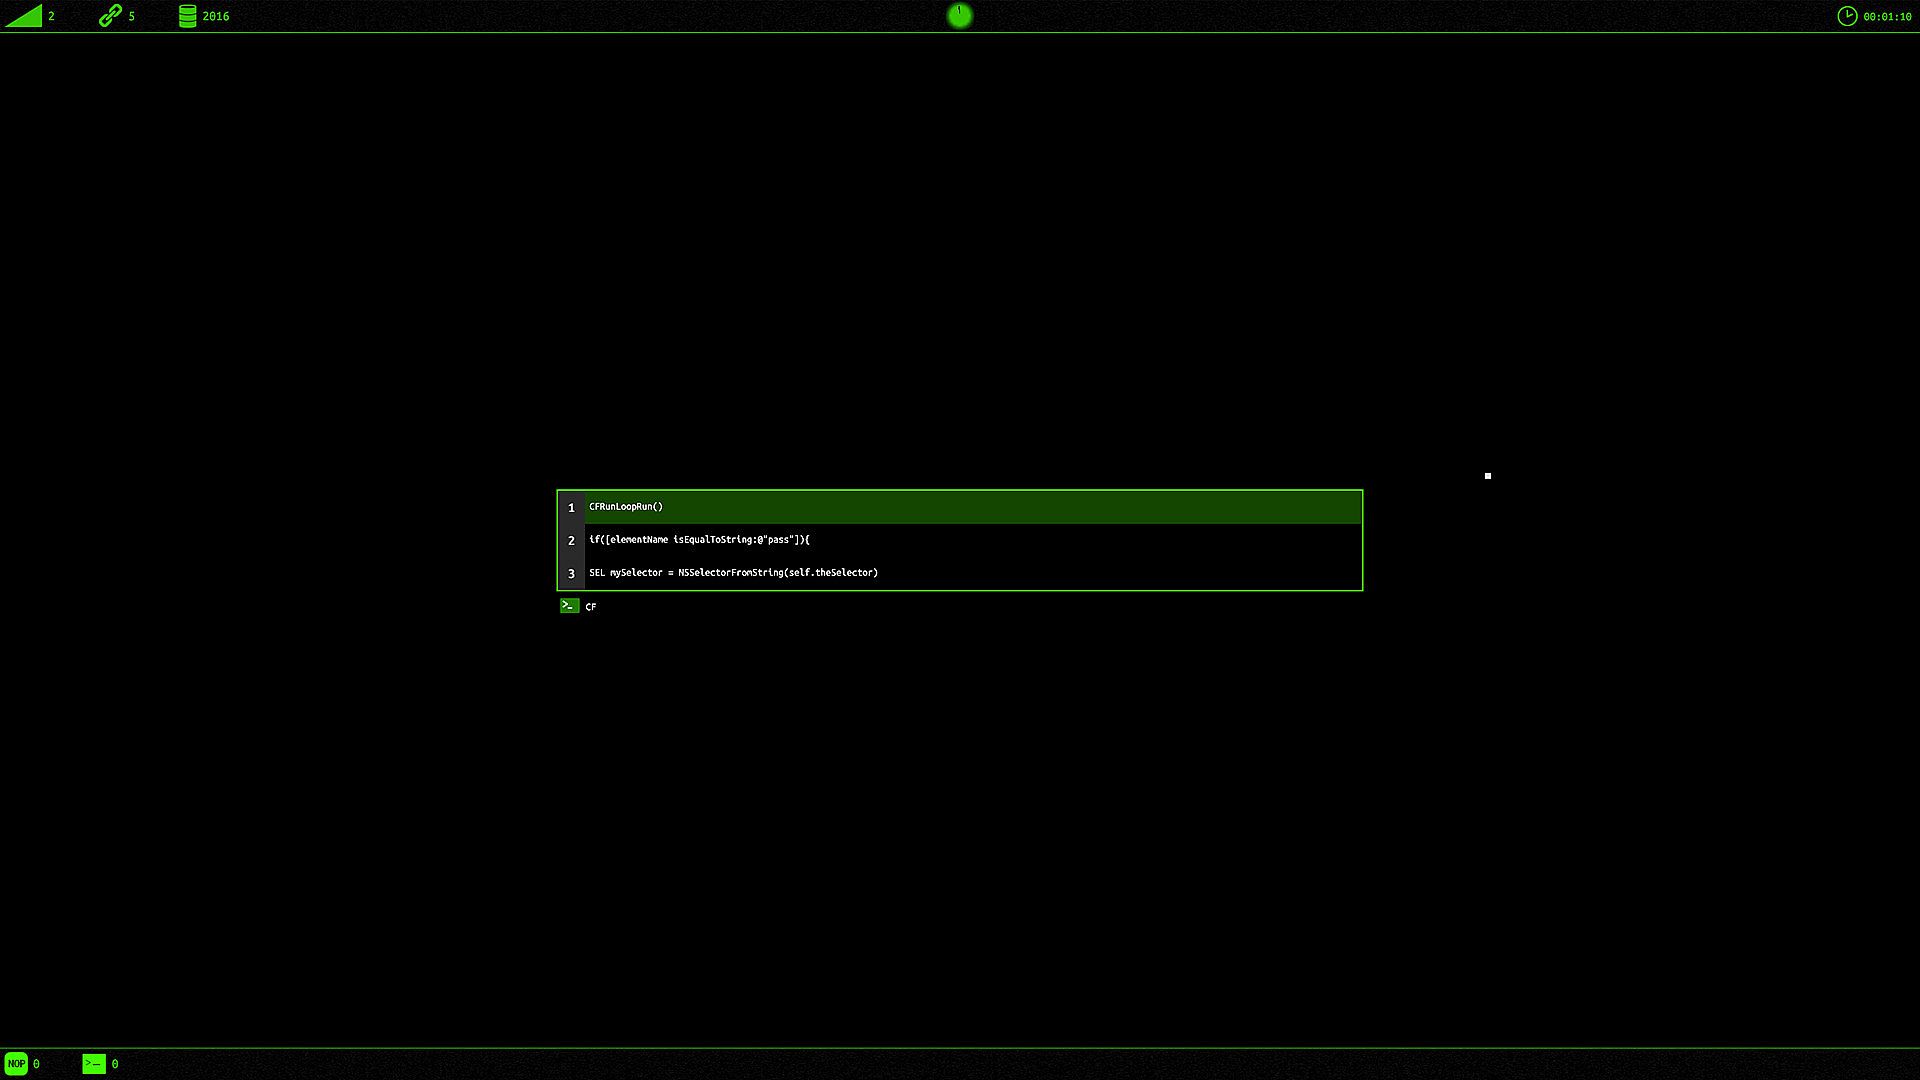Viewport: 1920px width, 1080px height.
Task: Select the CFRunLoopRun() suggestion
Action: pyautogui.click(x=626, y=507)
